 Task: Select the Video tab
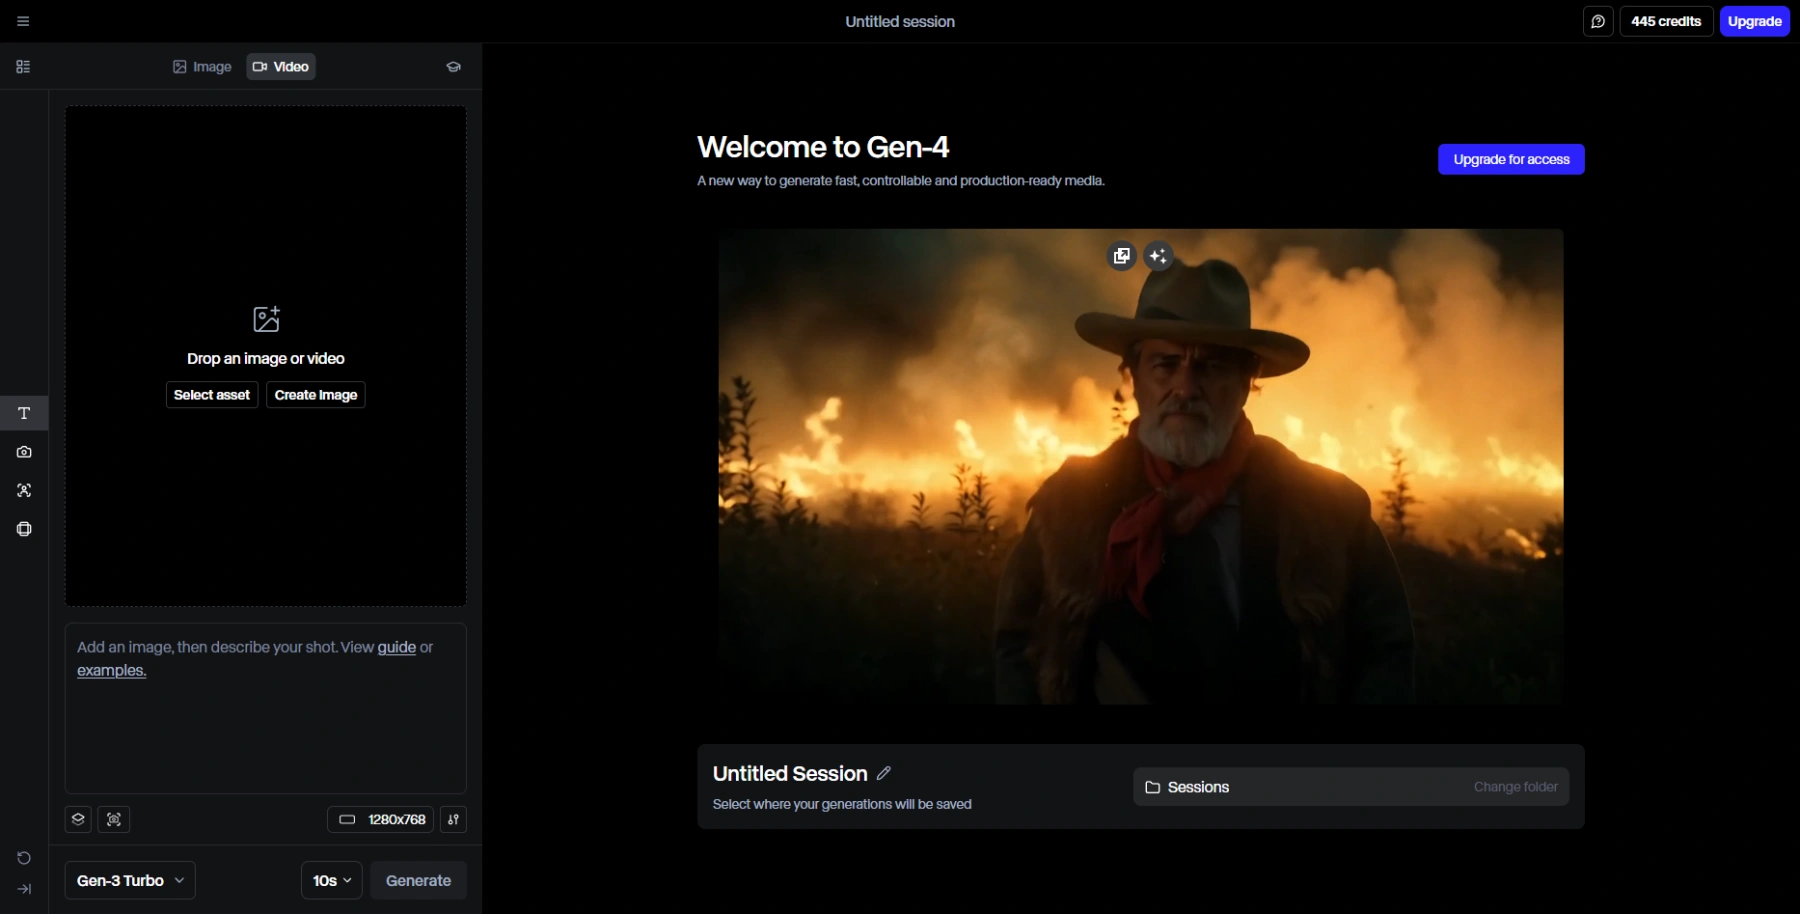[x=281, y=67]
